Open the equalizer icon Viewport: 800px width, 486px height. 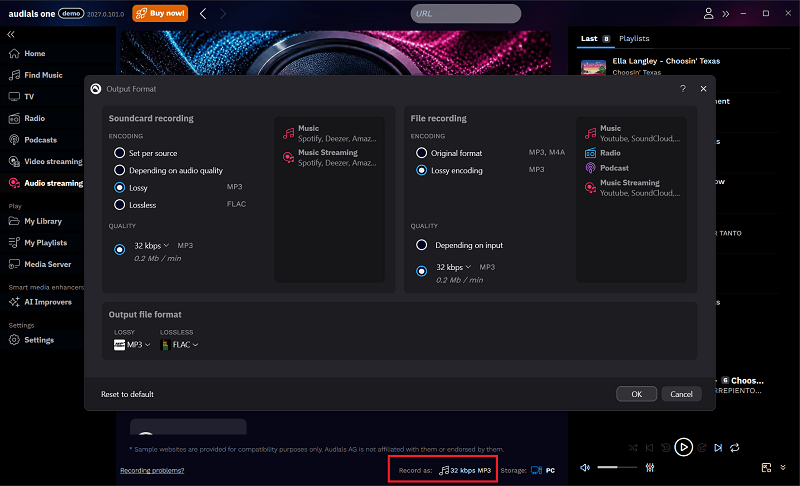650,468
